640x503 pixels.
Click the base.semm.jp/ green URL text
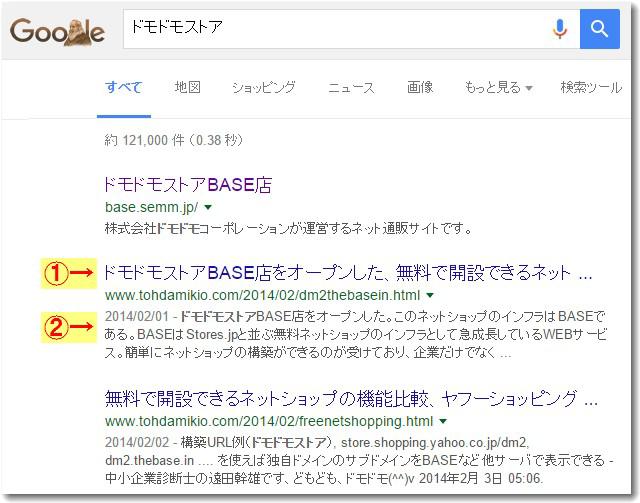(151, 207)
